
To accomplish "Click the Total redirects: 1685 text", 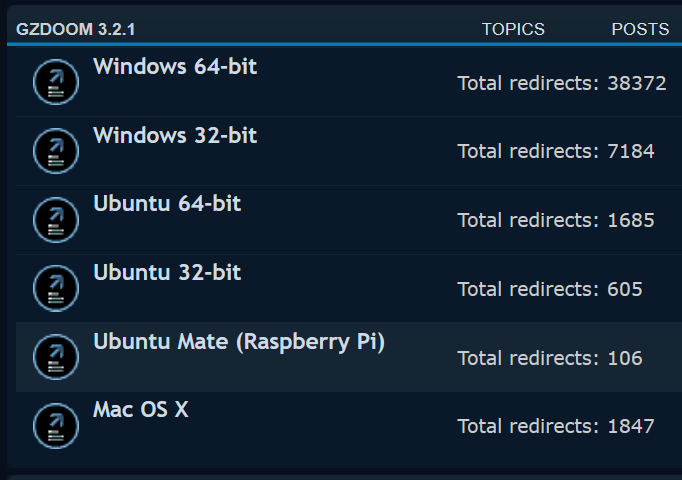I will pos(556,220).
